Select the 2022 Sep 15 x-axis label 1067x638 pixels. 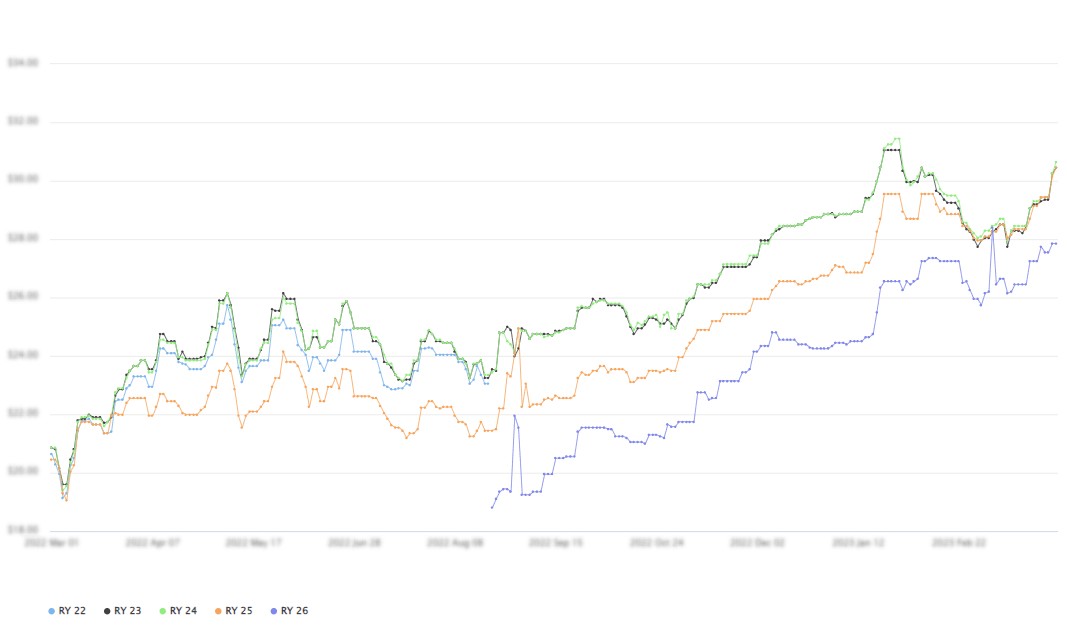tap(555, 543)
